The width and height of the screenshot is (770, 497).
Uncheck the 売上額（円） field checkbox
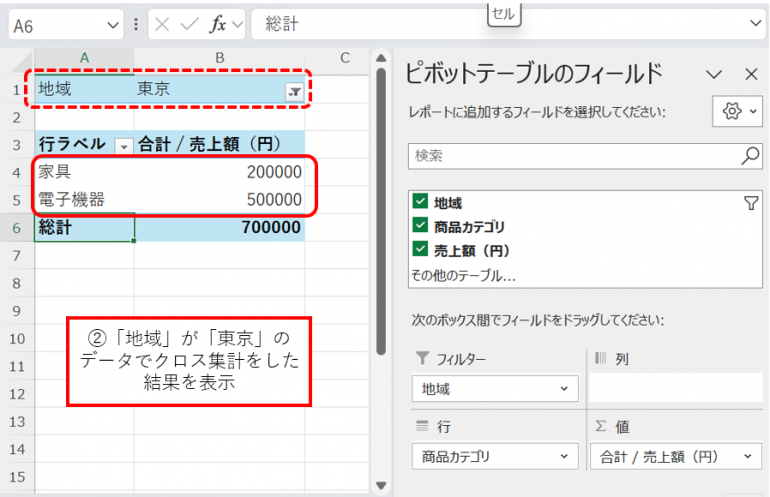421,249
